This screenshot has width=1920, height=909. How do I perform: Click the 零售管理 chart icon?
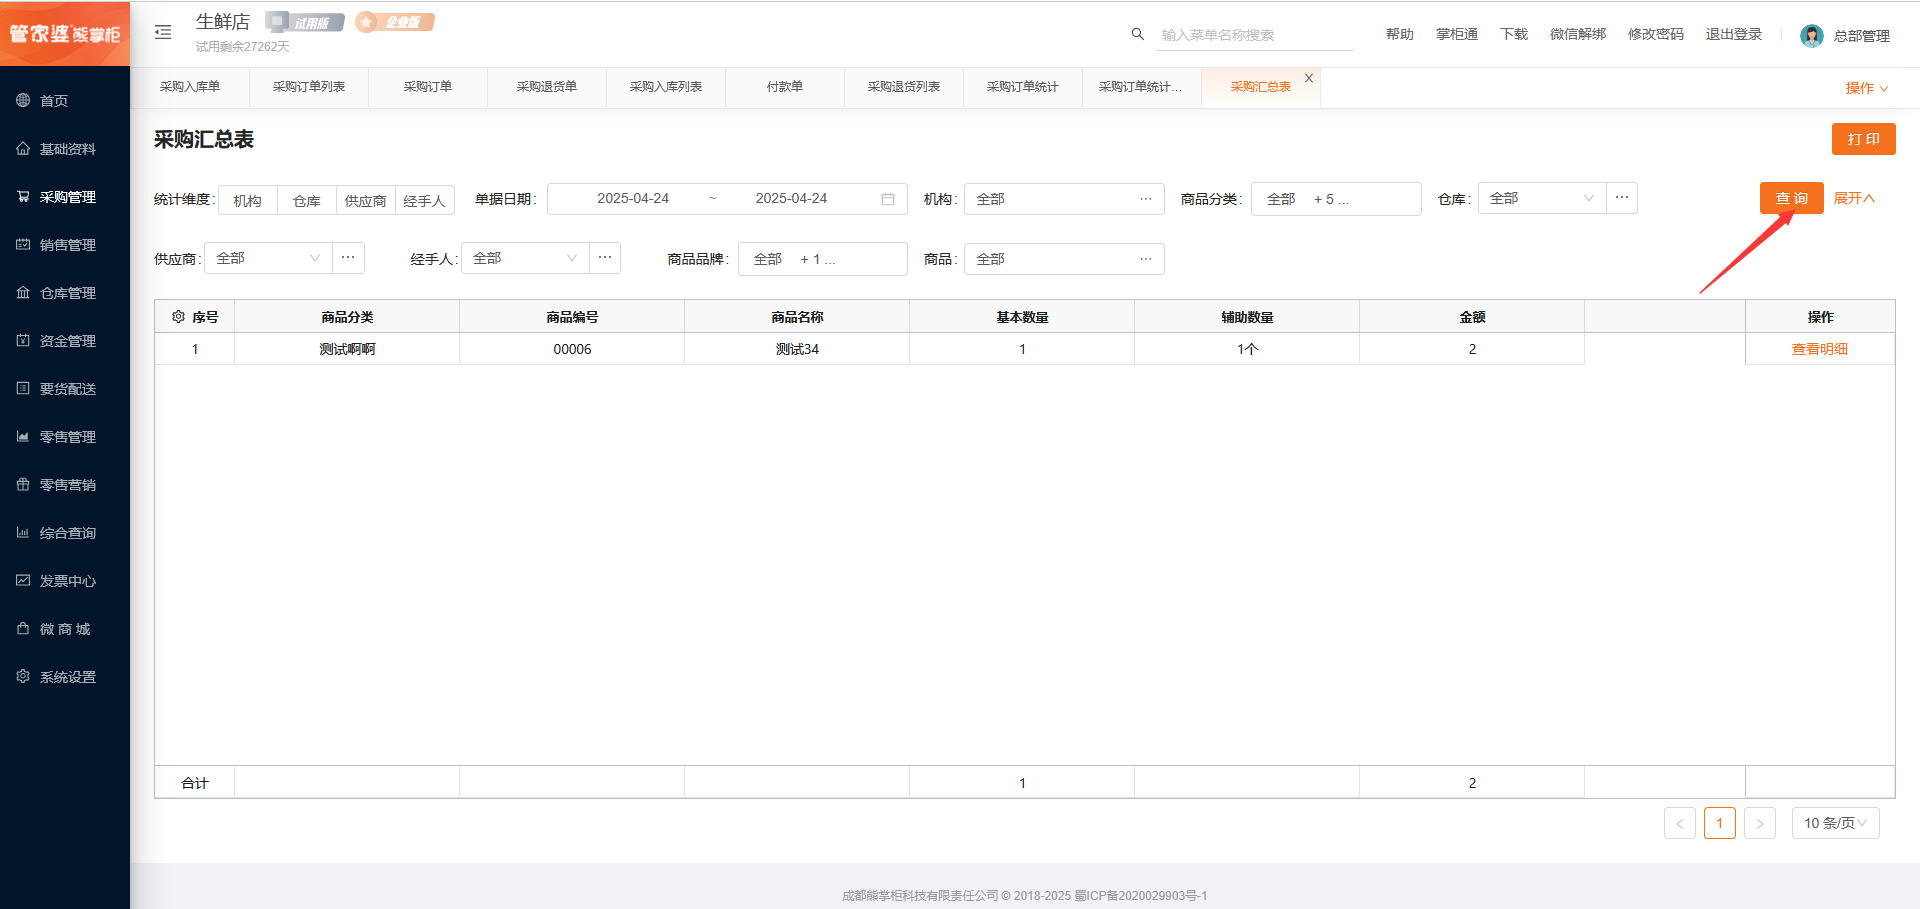[23, 436]
